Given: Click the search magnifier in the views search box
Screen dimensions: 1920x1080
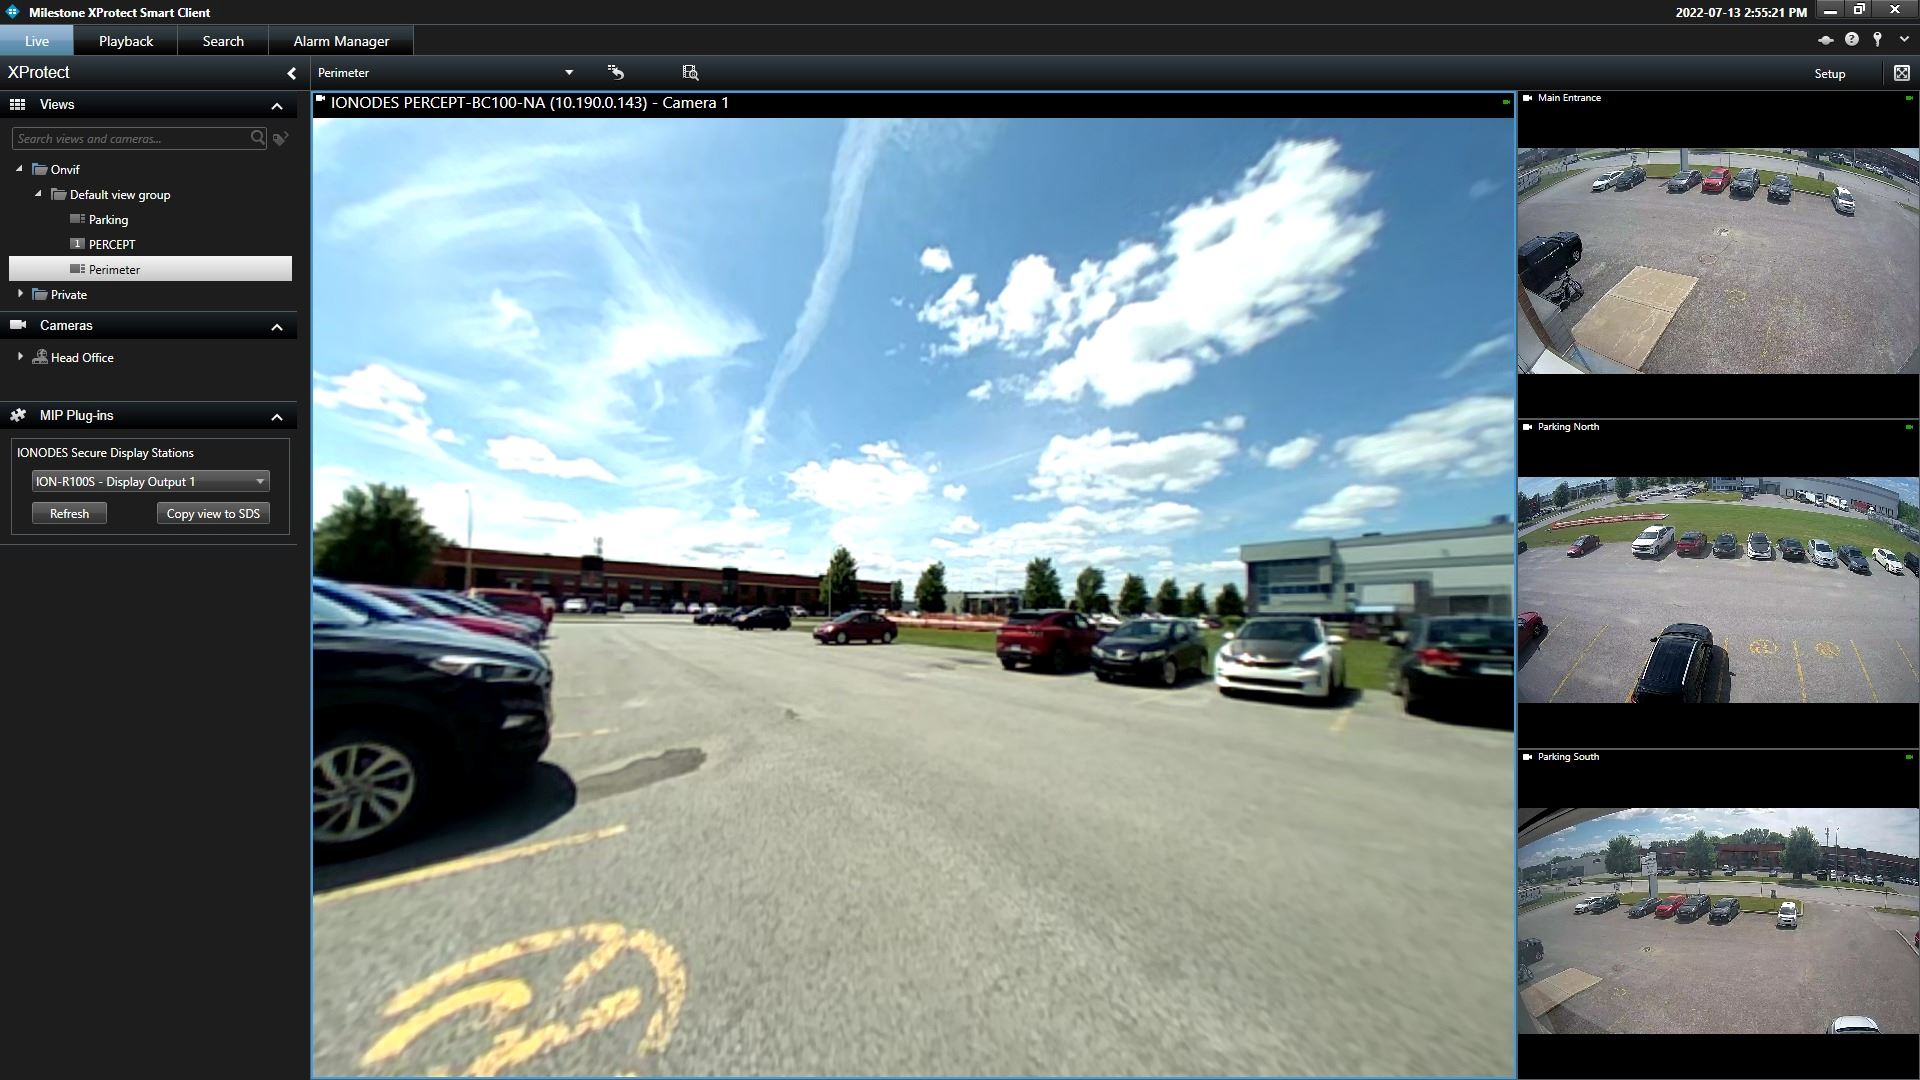Looking at the screenshot, I should (x=258, y=138).
